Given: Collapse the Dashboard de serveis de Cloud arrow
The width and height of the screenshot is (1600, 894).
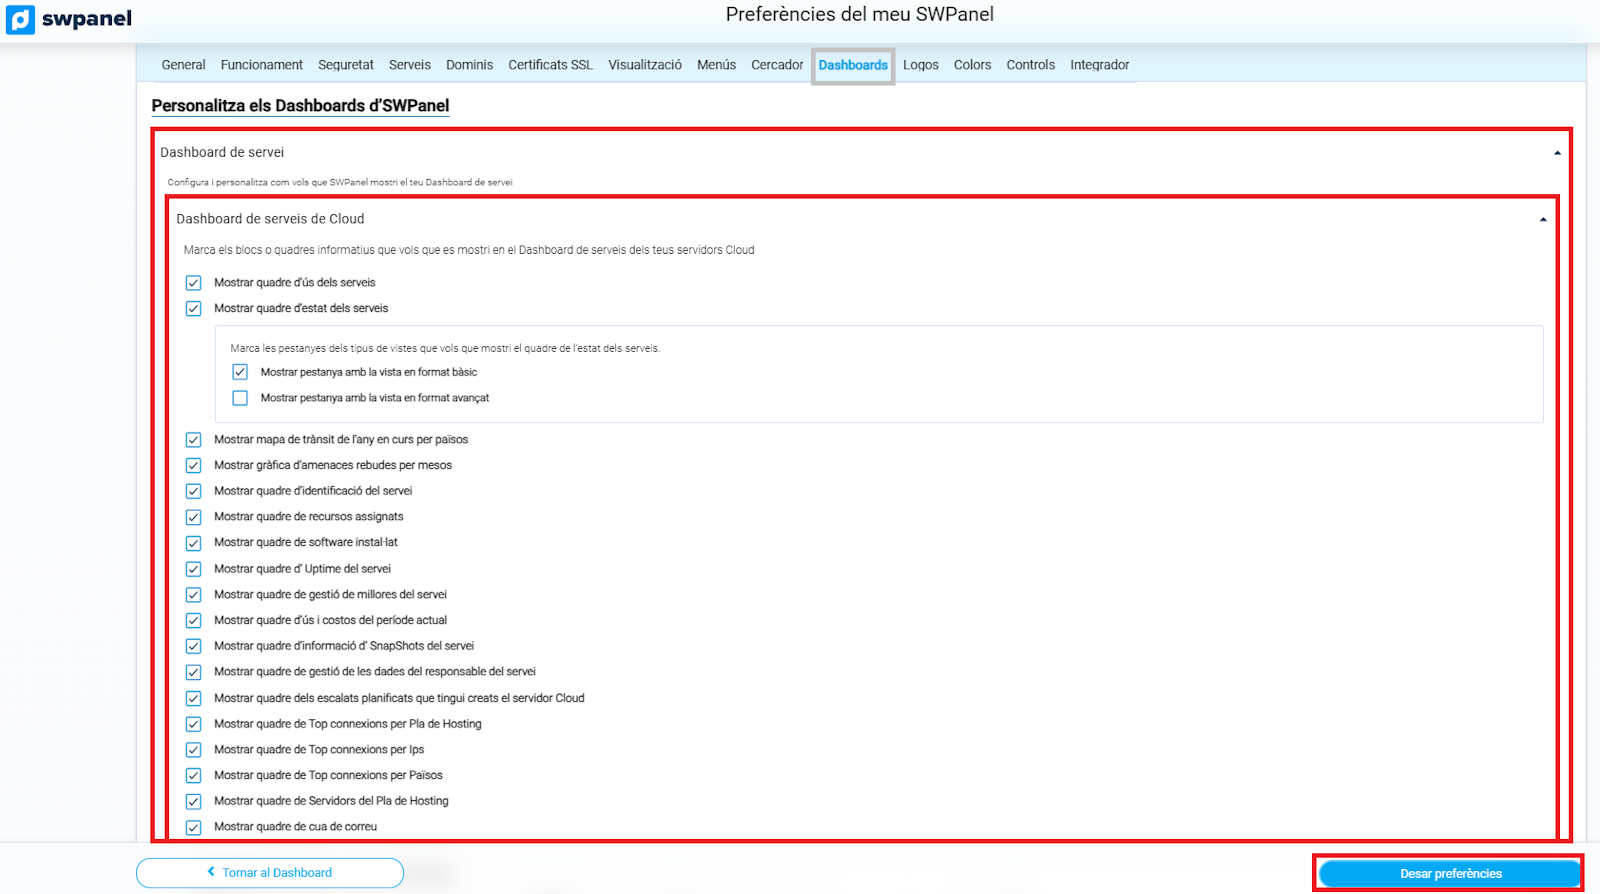Looking at the screenshot, I should [1543, 219].
